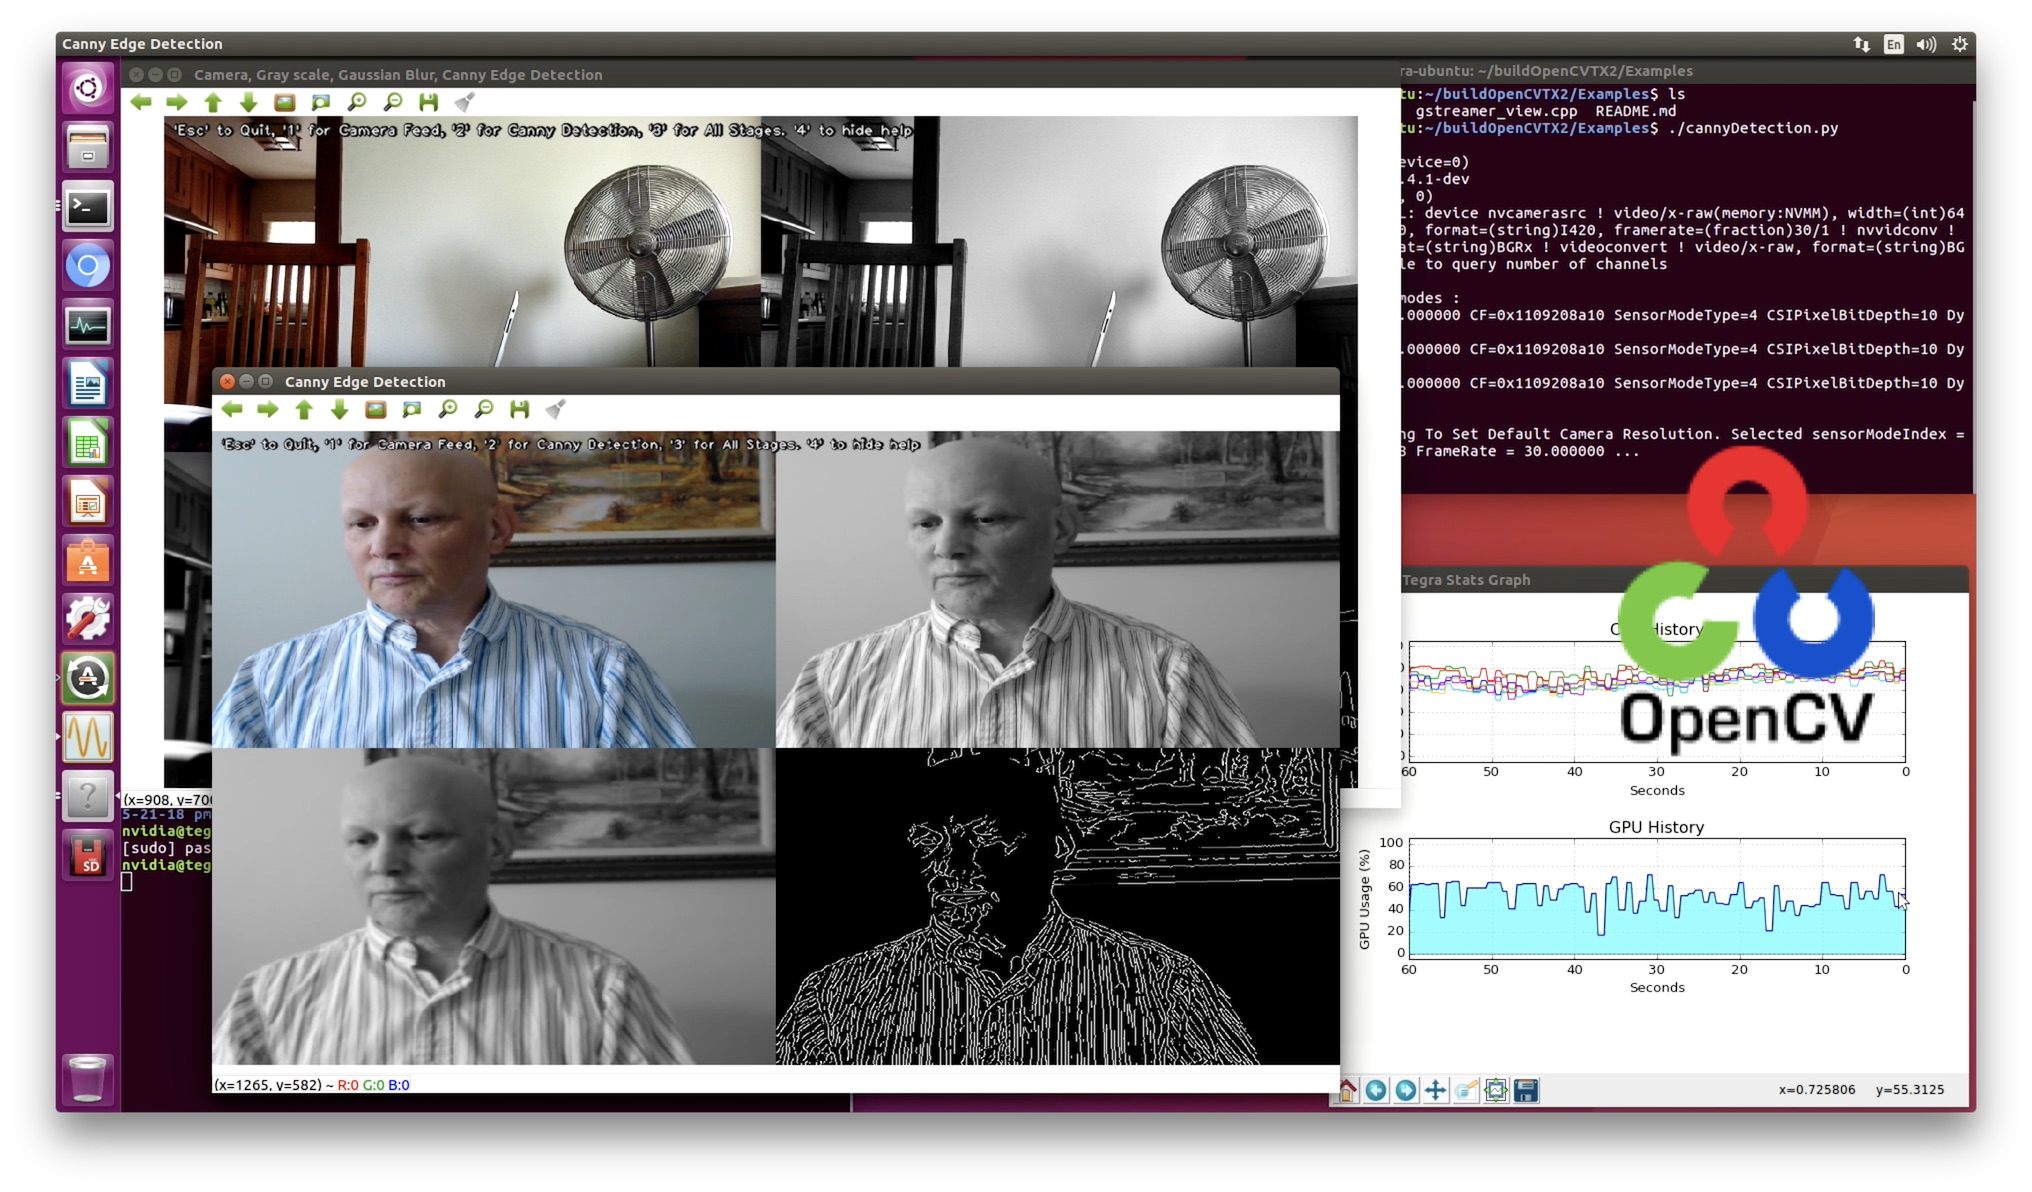Click inside the GPU History plot area
This screenshot has height=1192, width=2032.
1657,897
